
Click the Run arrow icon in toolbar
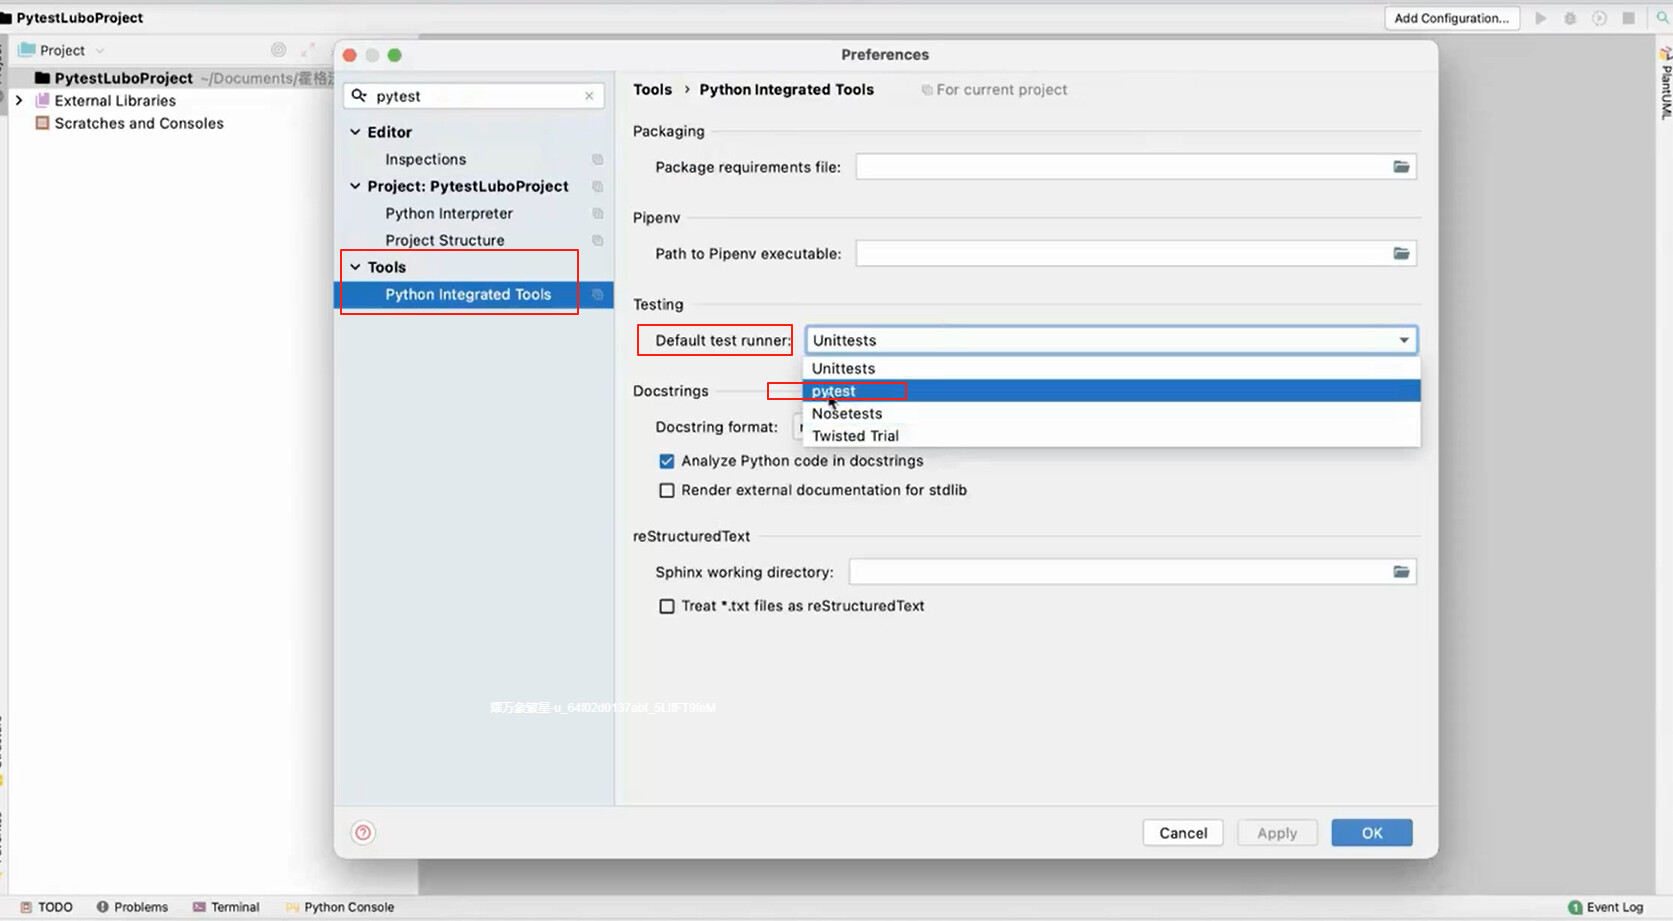[1540, 18]
